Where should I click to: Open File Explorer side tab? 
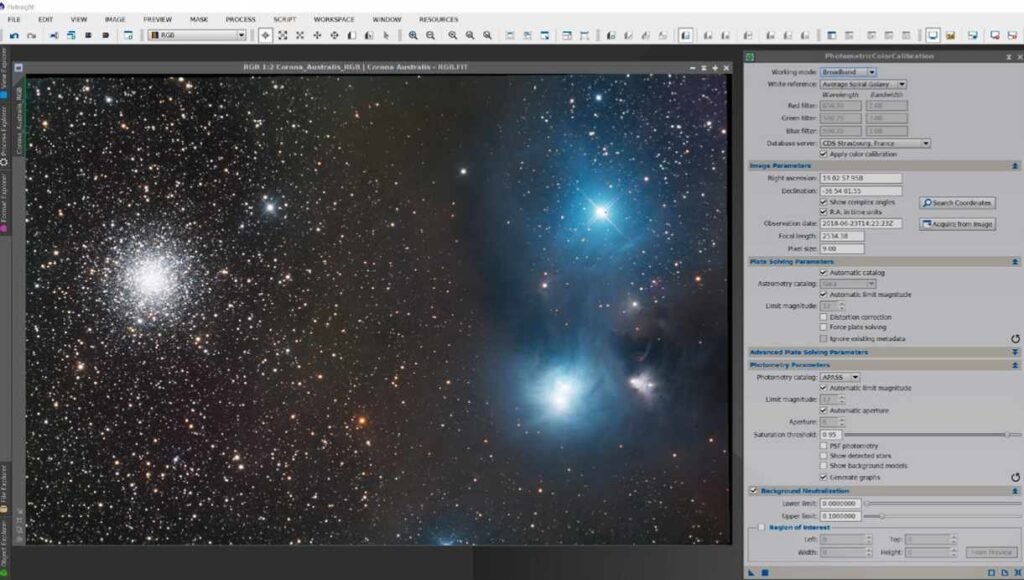[x=4, y=489]
